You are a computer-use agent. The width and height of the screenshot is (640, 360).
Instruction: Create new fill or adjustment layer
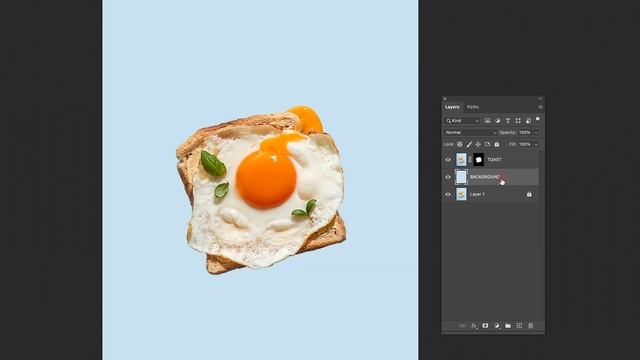(x=496, y=326)
